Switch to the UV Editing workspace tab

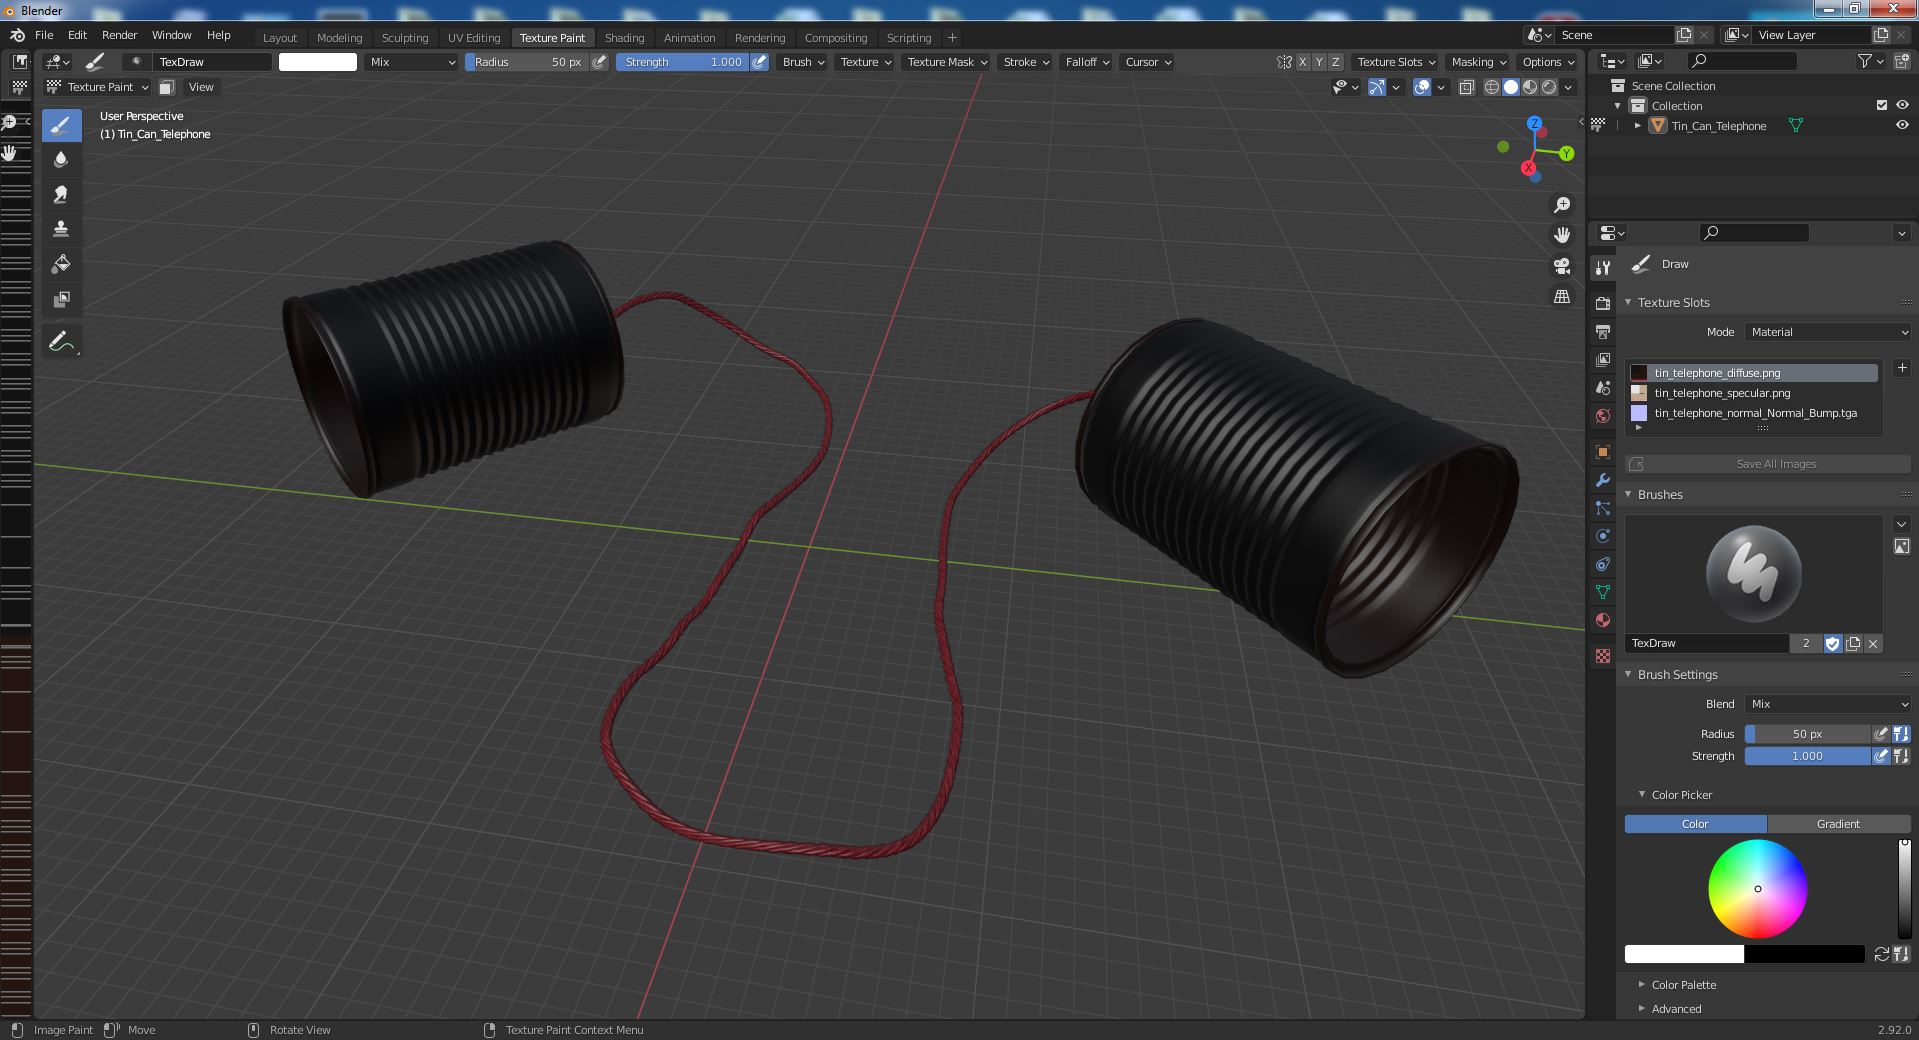coord(473,38)
